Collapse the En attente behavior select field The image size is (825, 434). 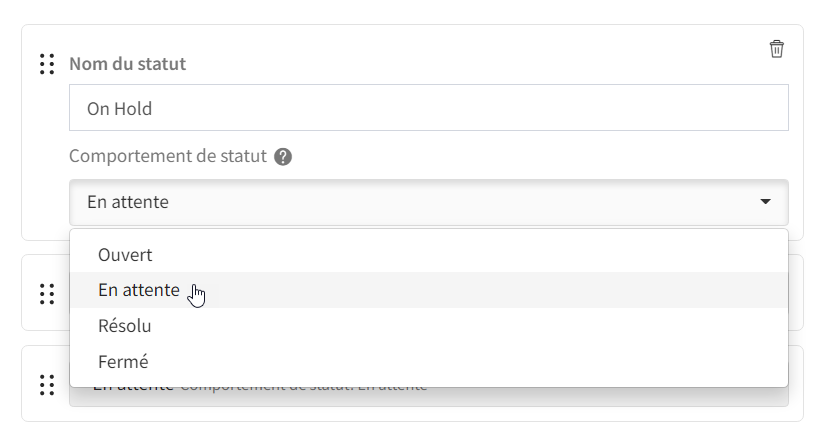tap(429, 203)
